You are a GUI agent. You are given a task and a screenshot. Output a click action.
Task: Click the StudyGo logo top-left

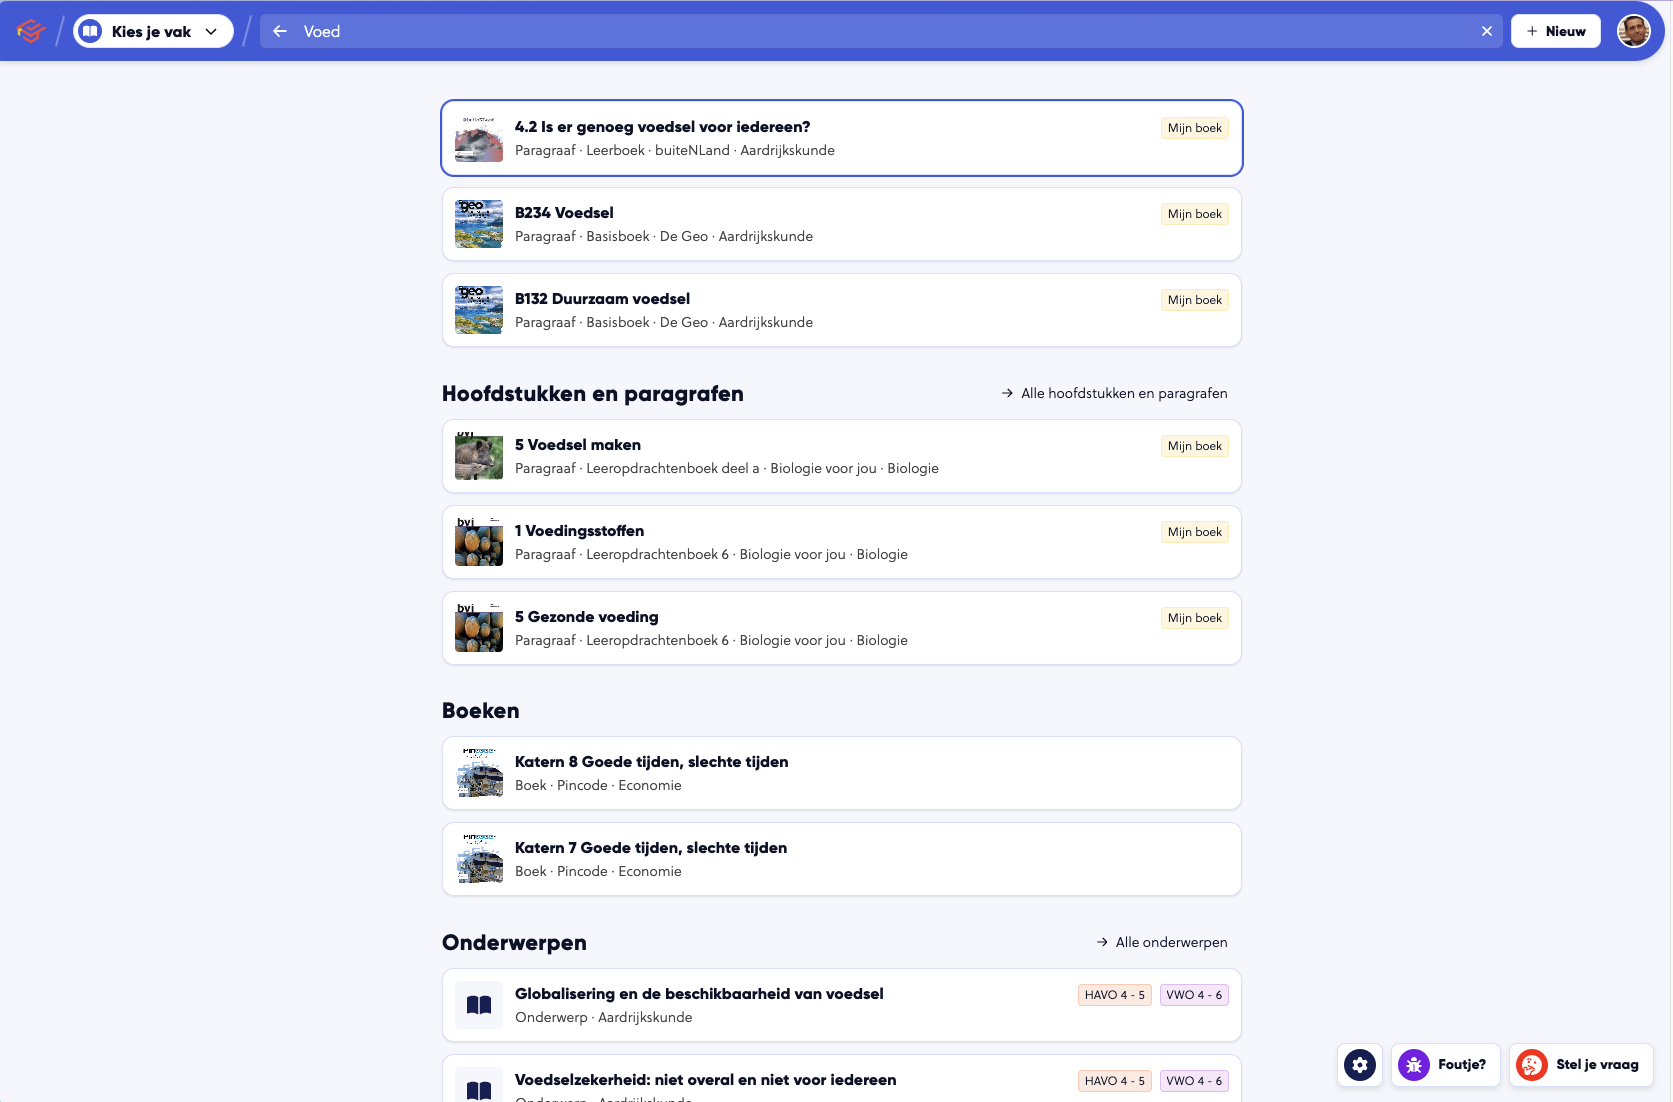point(30,30)
